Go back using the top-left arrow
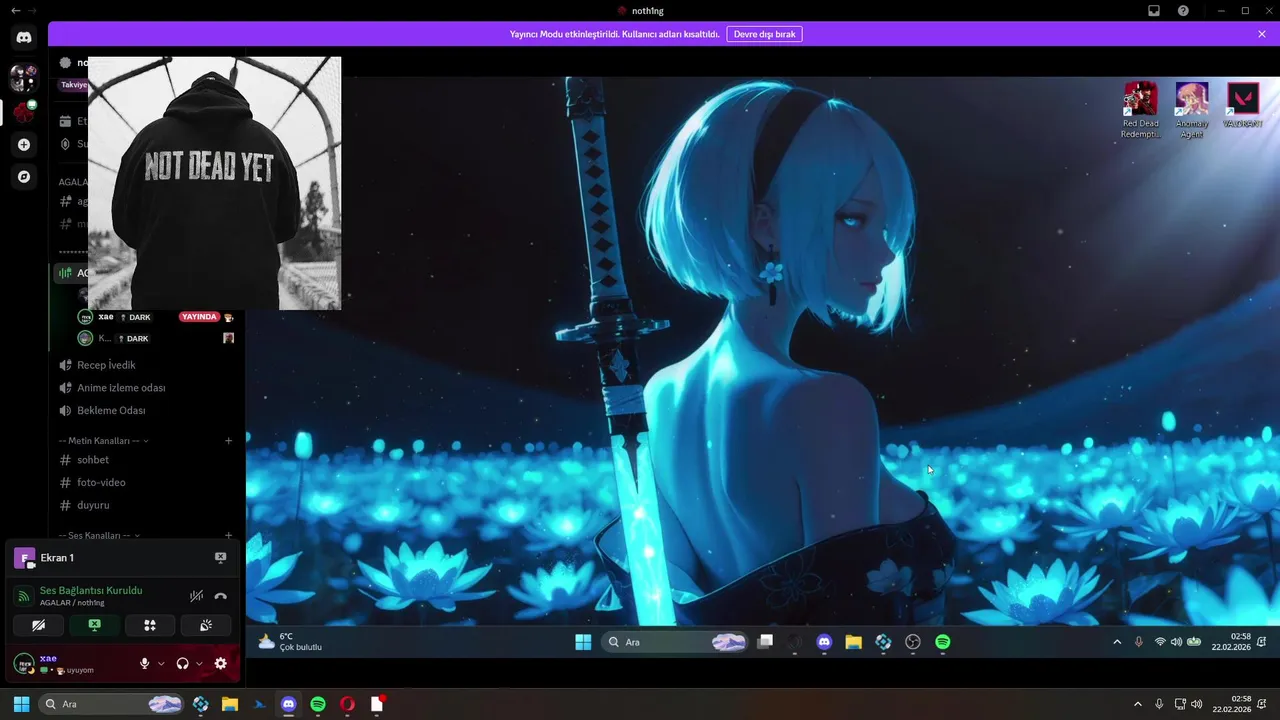1280x720 pixels. pyautogui.click(x=15, y=10)
